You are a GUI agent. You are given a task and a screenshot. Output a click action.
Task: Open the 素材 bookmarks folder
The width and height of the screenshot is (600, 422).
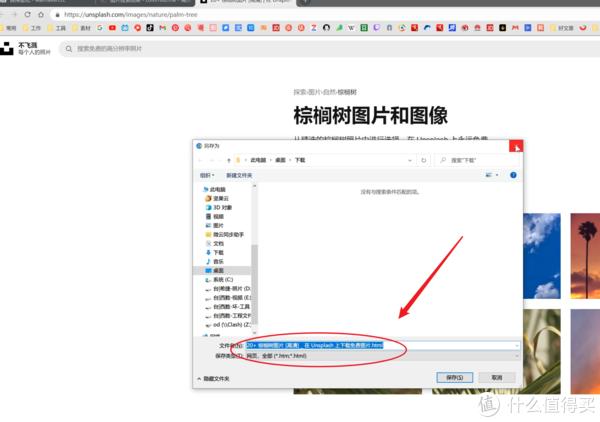[82, 28]
